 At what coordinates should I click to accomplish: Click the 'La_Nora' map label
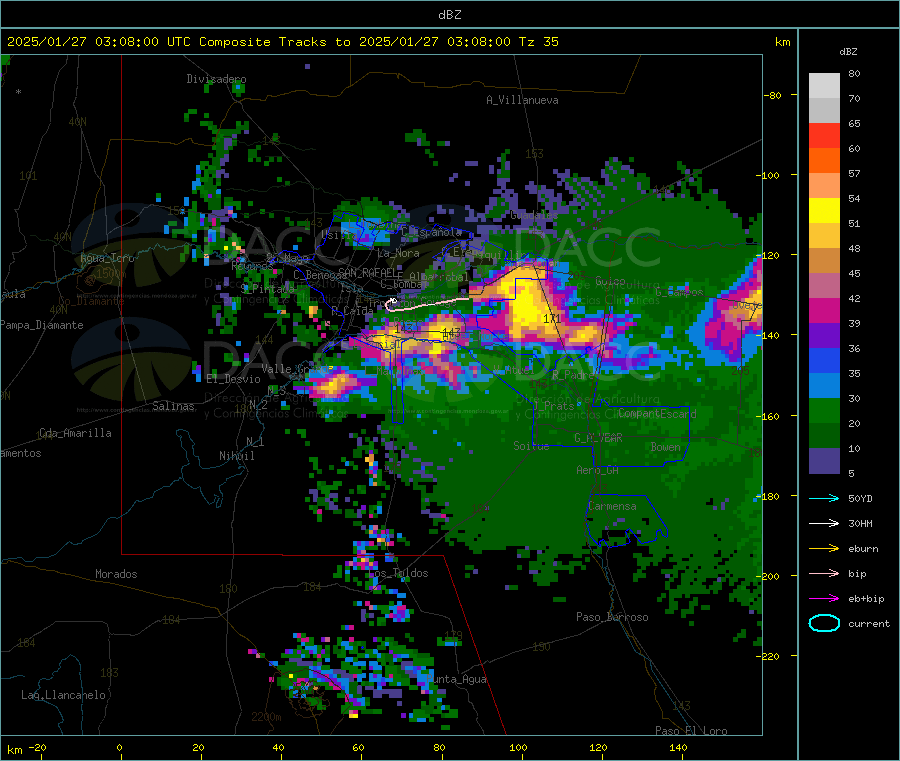pos(398,253)
